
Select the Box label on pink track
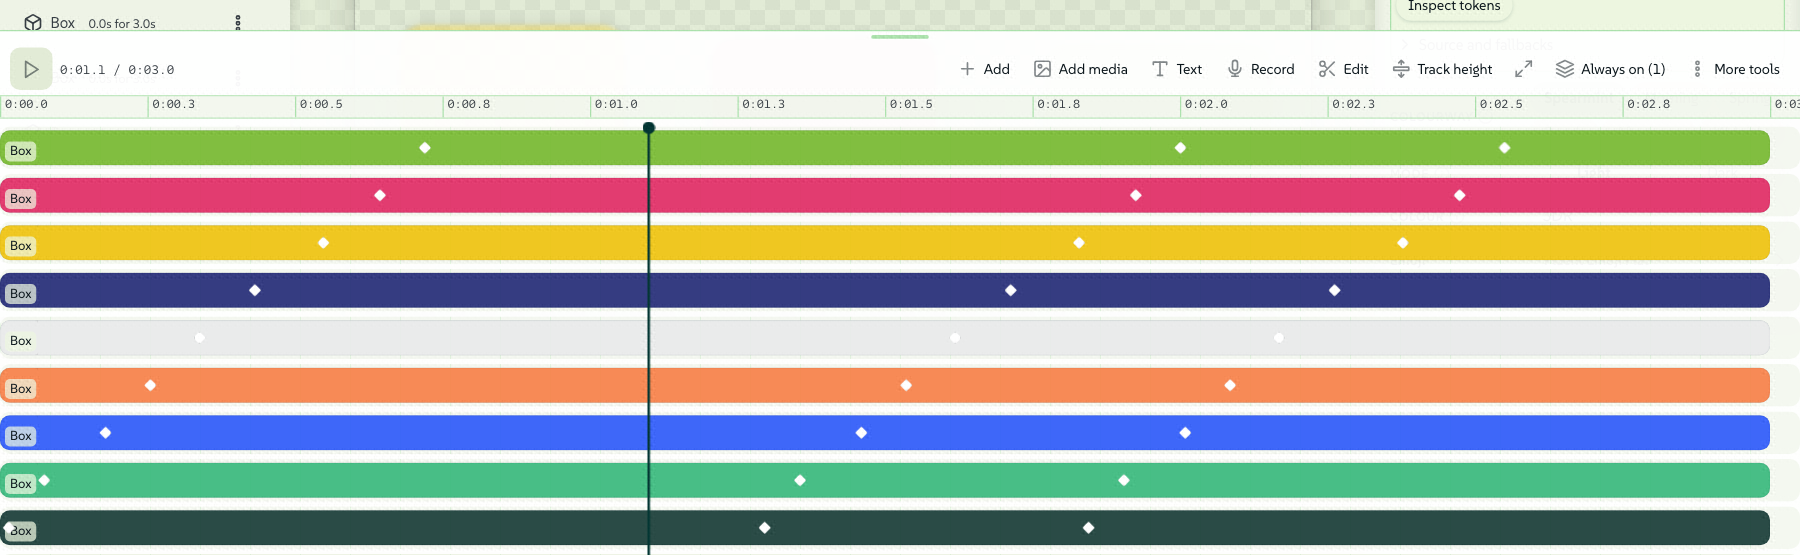point(21,199)
